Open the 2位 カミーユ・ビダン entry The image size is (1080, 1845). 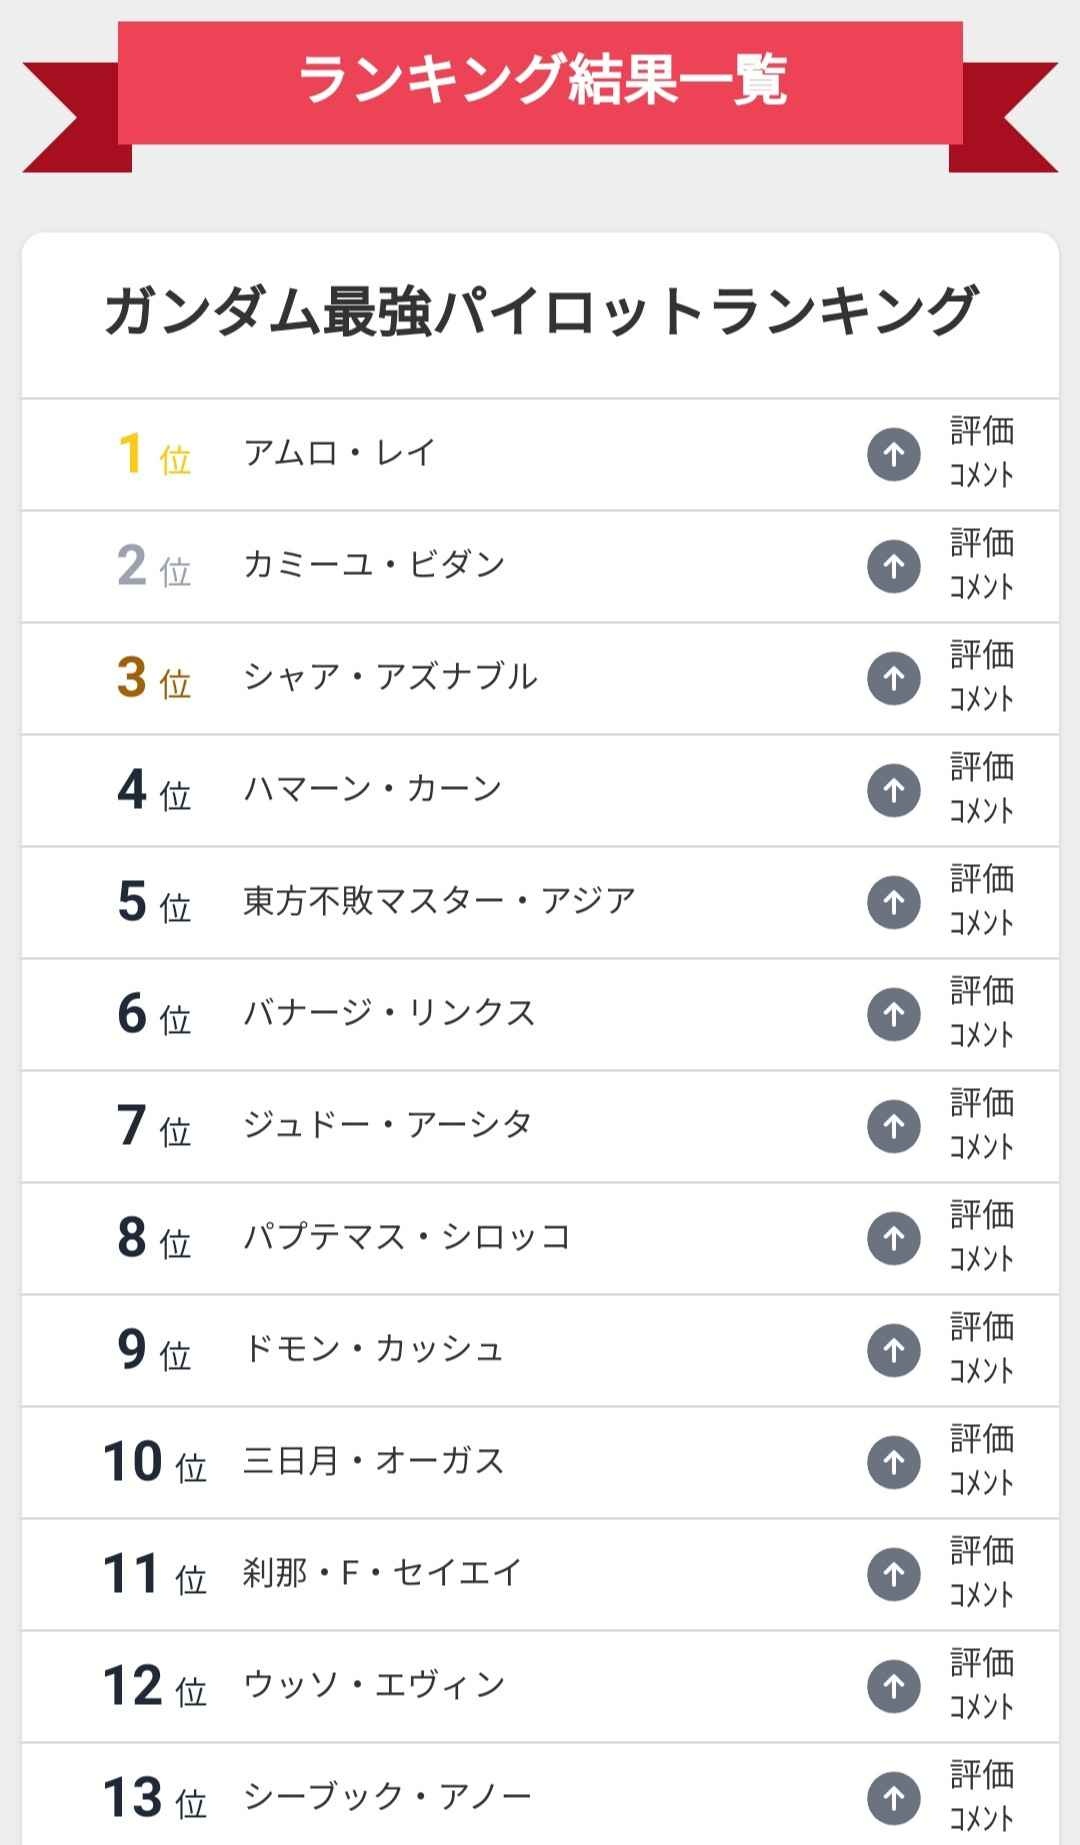coord(374,565)
